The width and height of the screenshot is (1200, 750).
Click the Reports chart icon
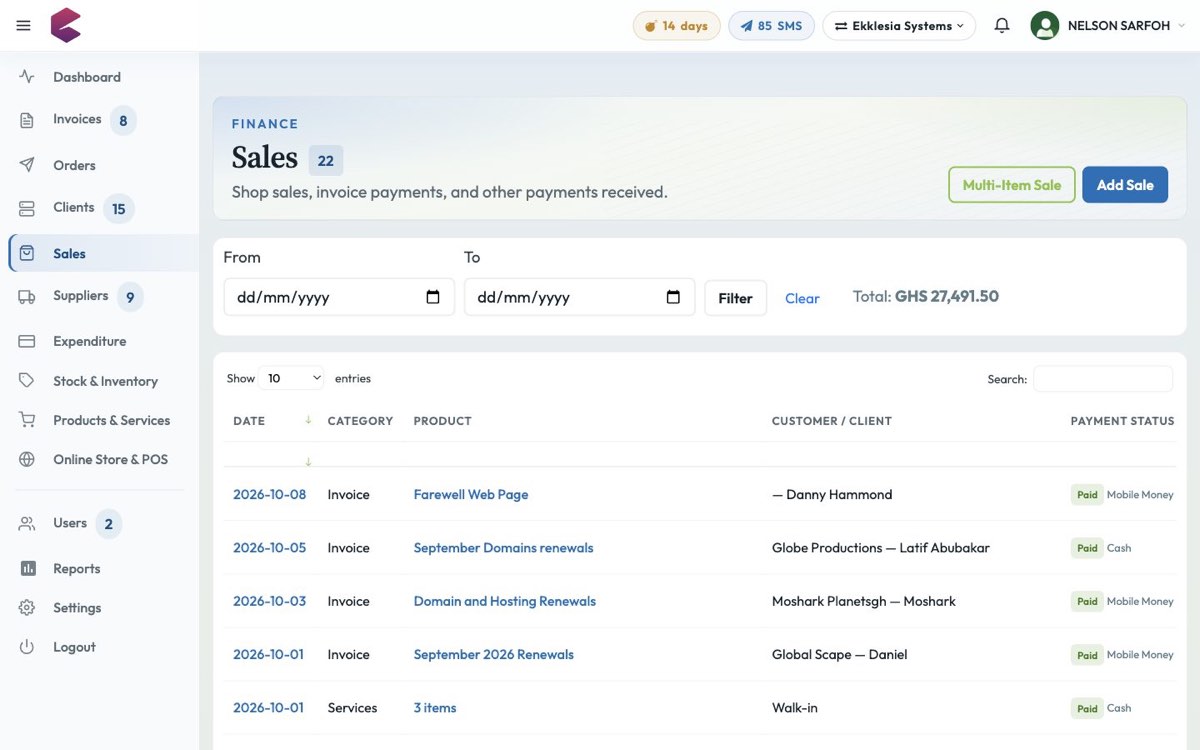27,568
